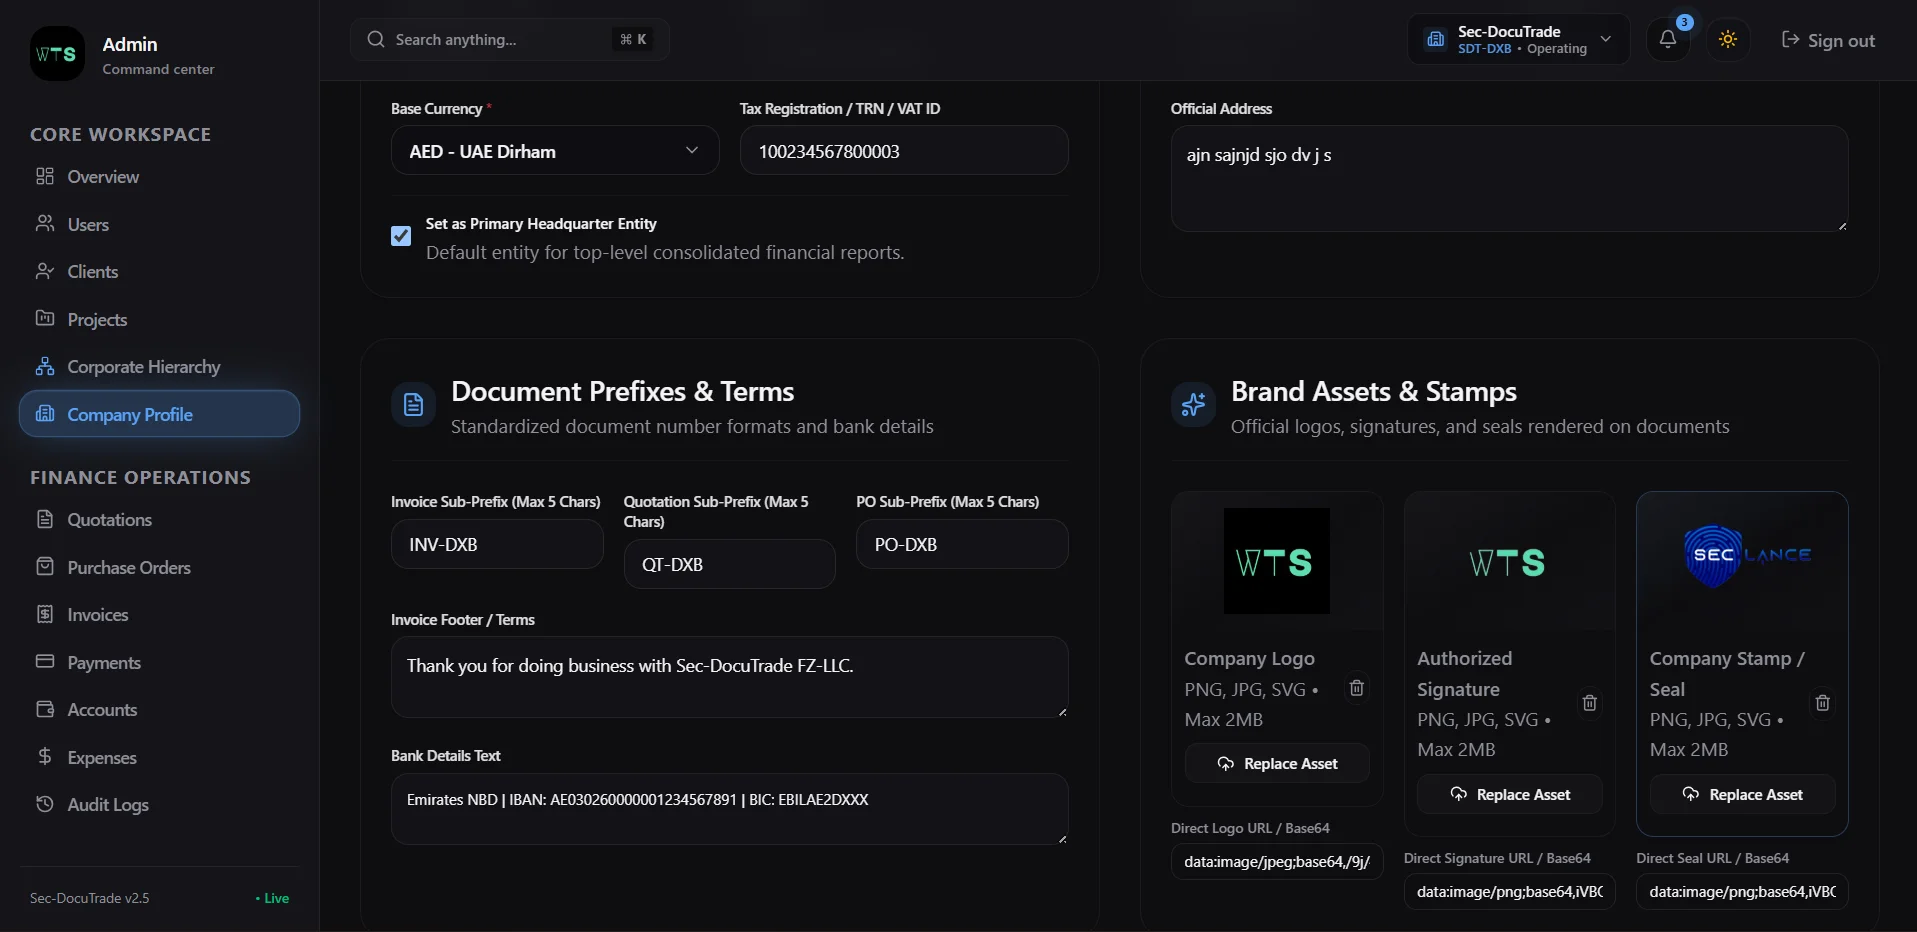Open Clients section
1917x932 pixels.
160,272
